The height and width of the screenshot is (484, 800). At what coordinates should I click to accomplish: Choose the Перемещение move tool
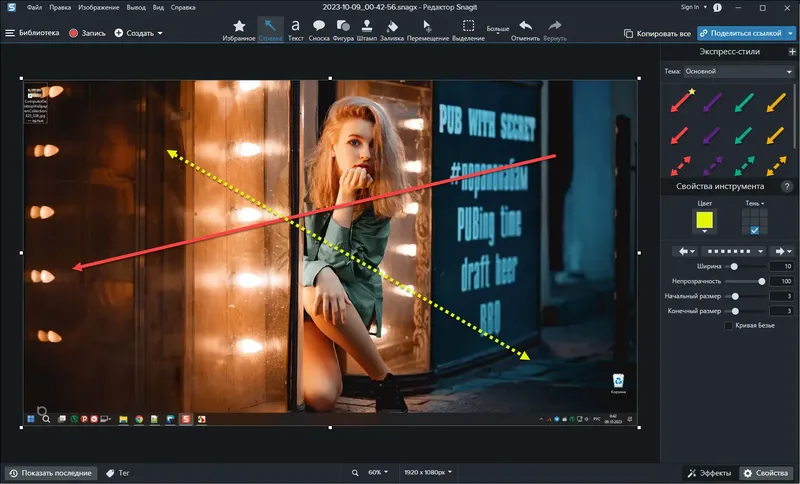click(428, 29)
